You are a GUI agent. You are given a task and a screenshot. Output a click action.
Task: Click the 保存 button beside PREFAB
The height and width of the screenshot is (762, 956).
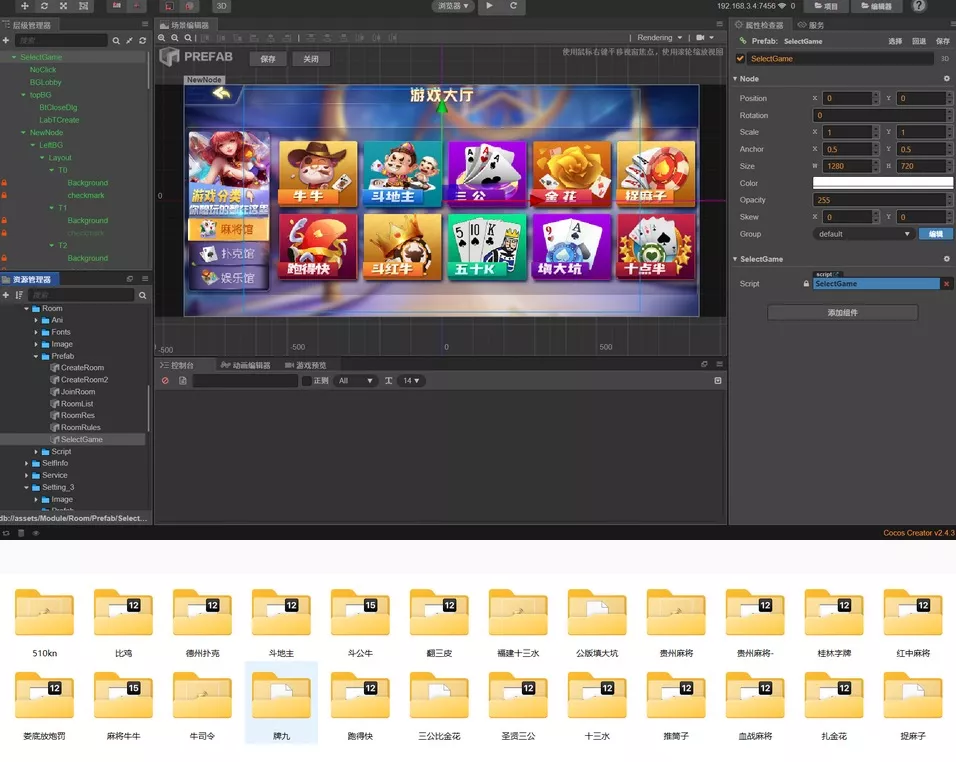point(268,59)
